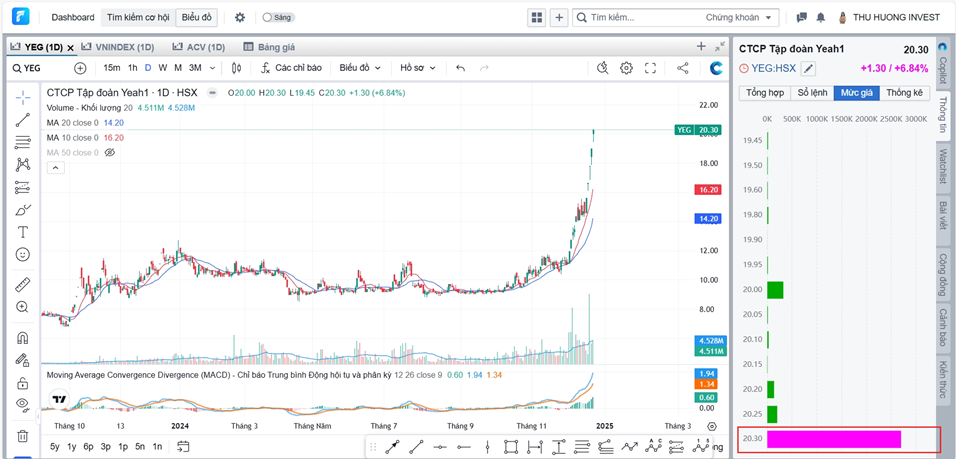Select the 5y date range
956x459 pixels.
[55, 446]
